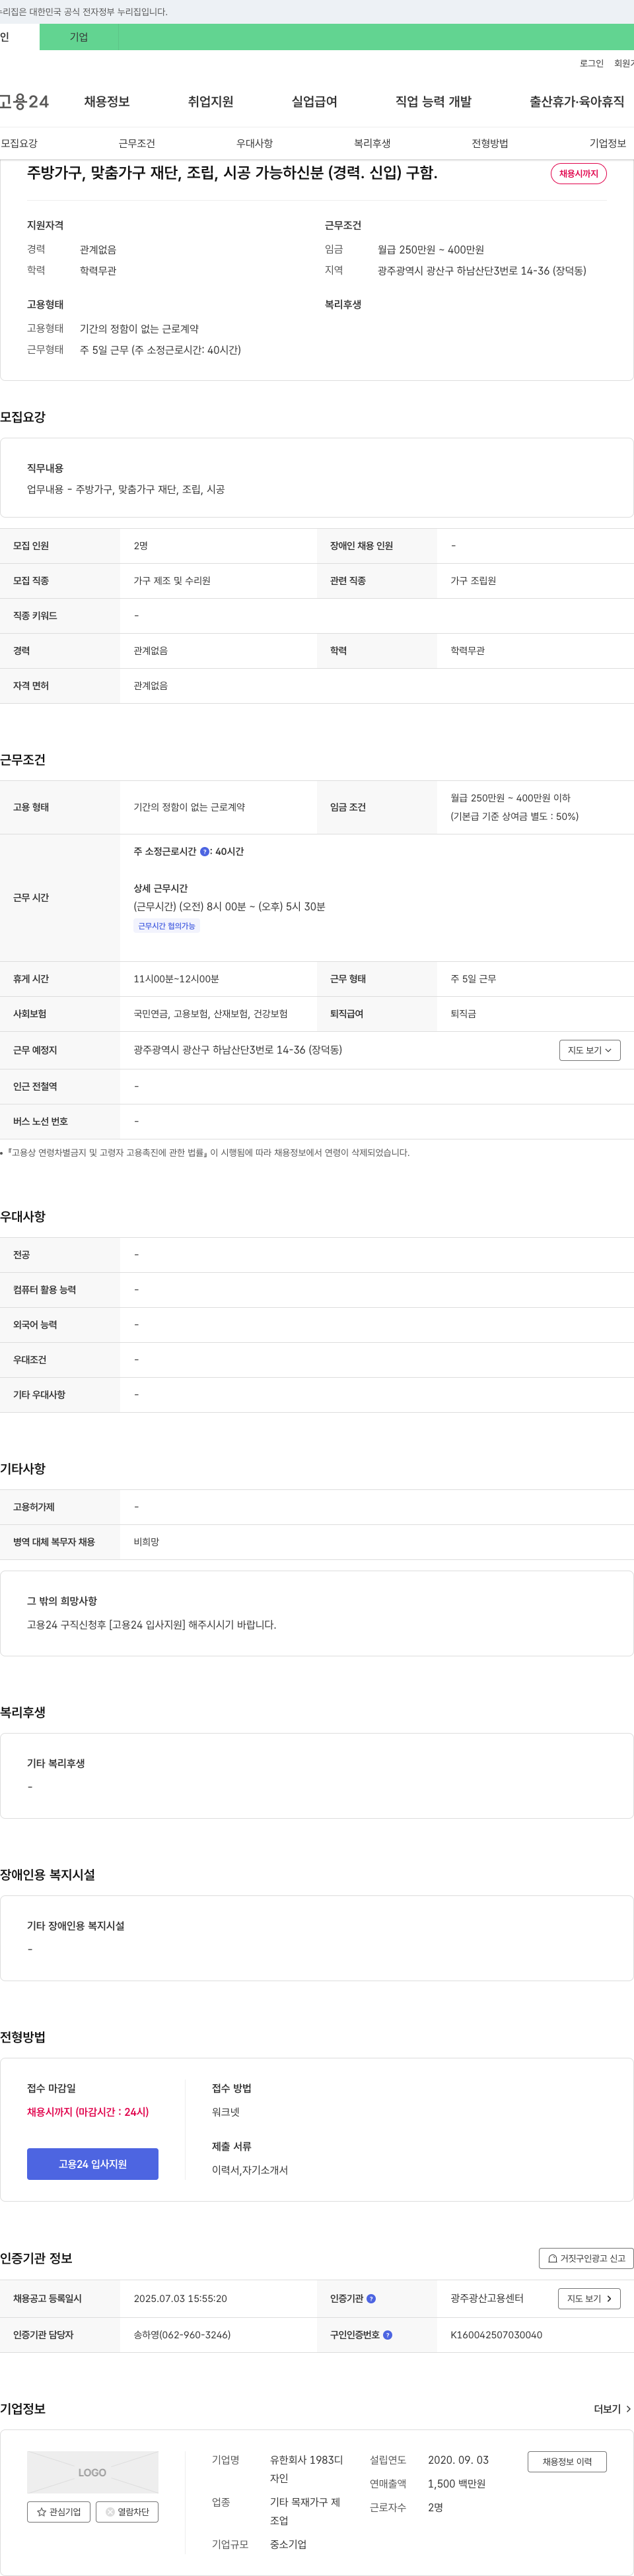Open 지도 보기 for 광주광산고용센터
This screenshot has height=2576, width=634.
(589, 2298)
